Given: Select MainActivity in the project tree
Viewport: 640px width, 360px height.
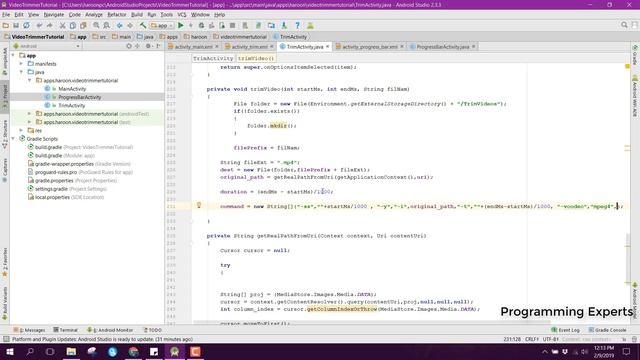Looking at the screenshot, I should pyautogui.click(x=72, y=89).
